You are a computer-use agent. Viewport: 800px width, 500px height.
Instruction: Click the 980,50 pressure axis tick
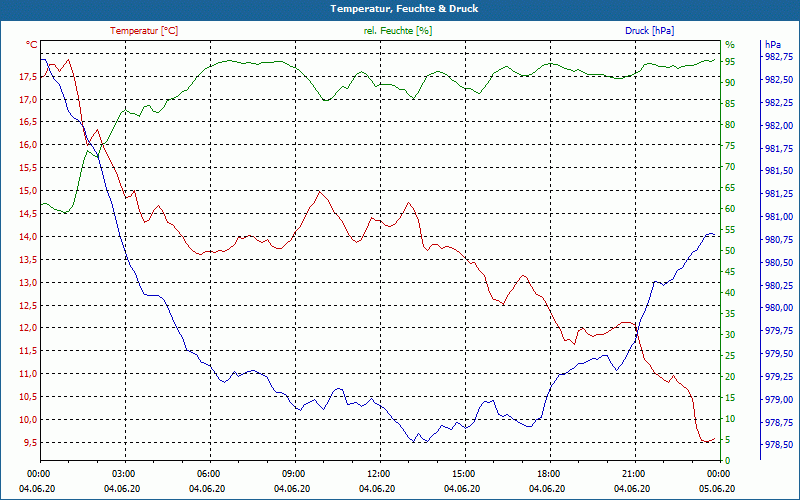click(x=779, y=263)
